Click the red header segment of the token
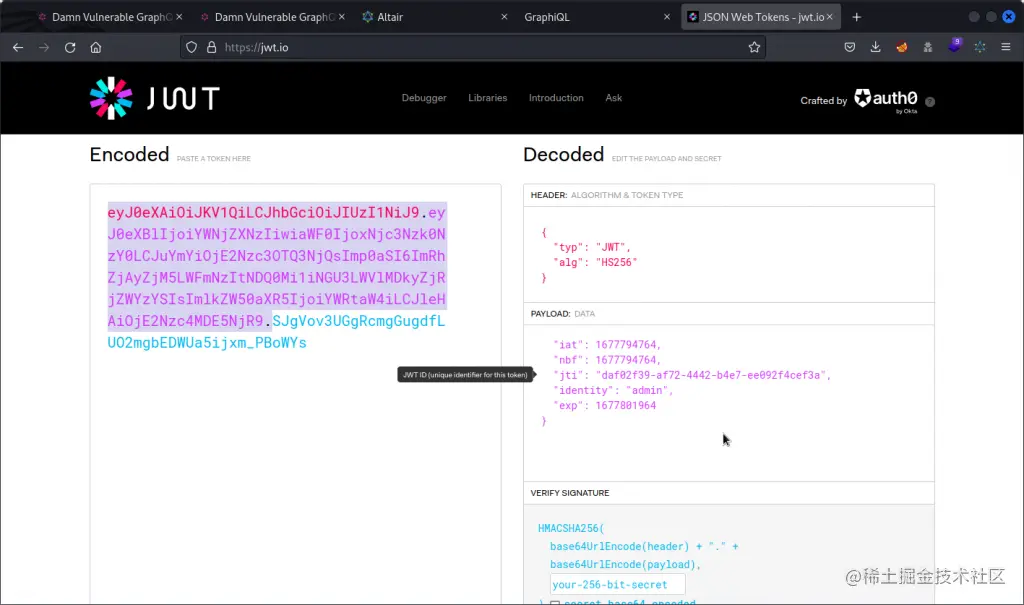Screen dimensions: 1024x605 [x=263, y=212]
